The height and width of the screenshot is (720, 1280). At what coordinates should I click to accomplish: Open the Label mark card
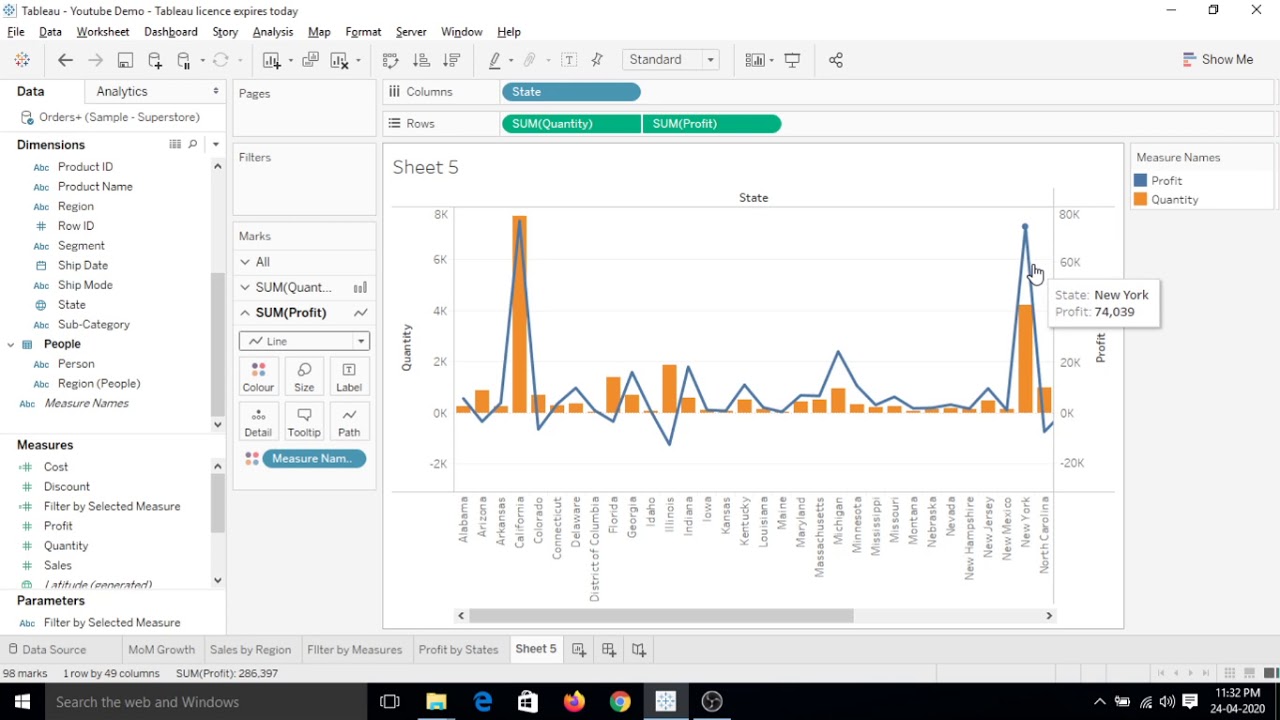click(349, 377)
